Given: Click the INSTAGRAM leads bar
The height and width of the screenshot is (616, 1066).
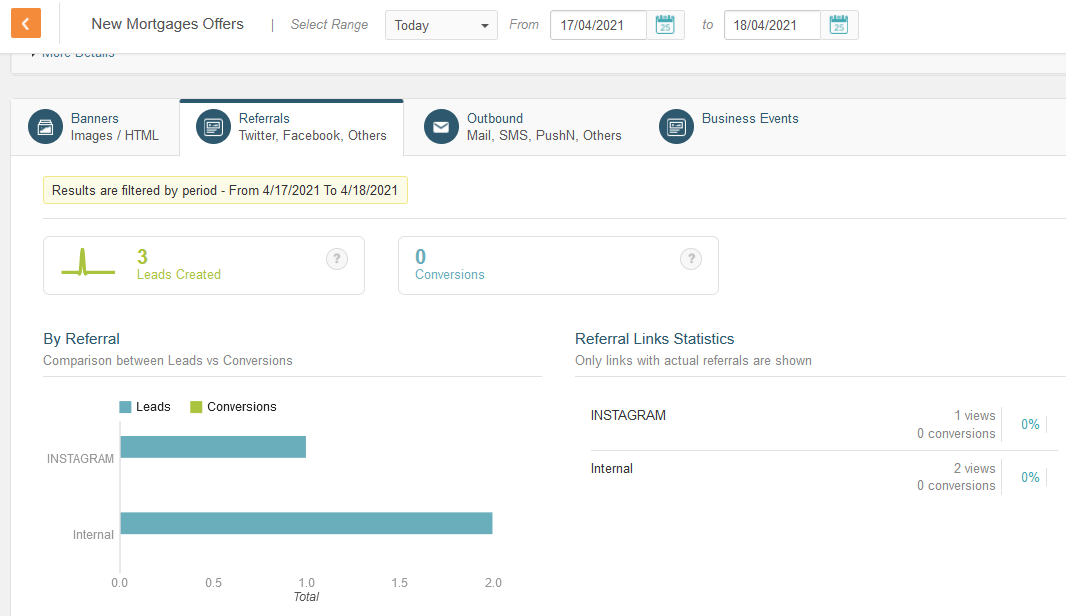Looking at the screenshot, I should 213,447.
